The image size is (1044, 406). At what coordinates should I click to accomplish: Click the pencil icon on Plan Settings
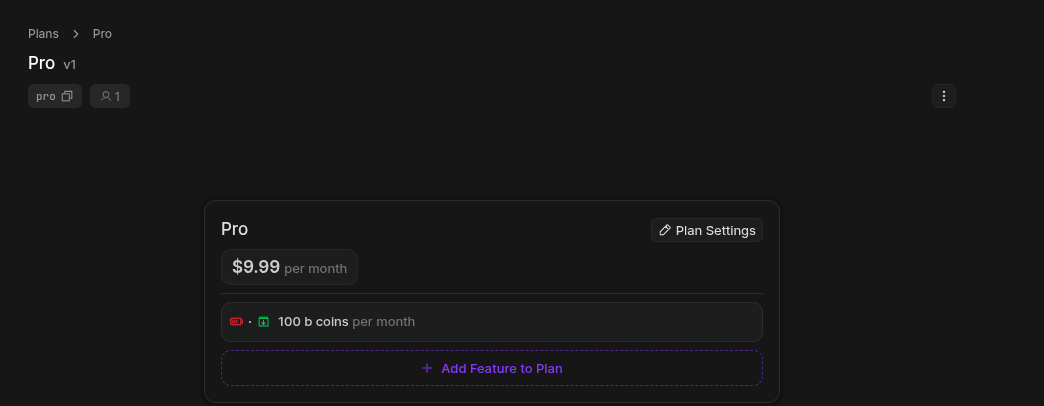pyautogui.click(x=665, y=231)
